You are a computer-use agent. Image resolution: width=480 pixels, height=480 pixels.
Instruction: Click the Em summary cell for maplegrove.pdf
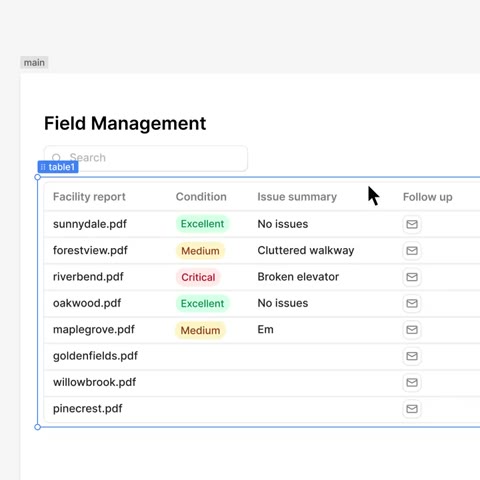point(265,329)
